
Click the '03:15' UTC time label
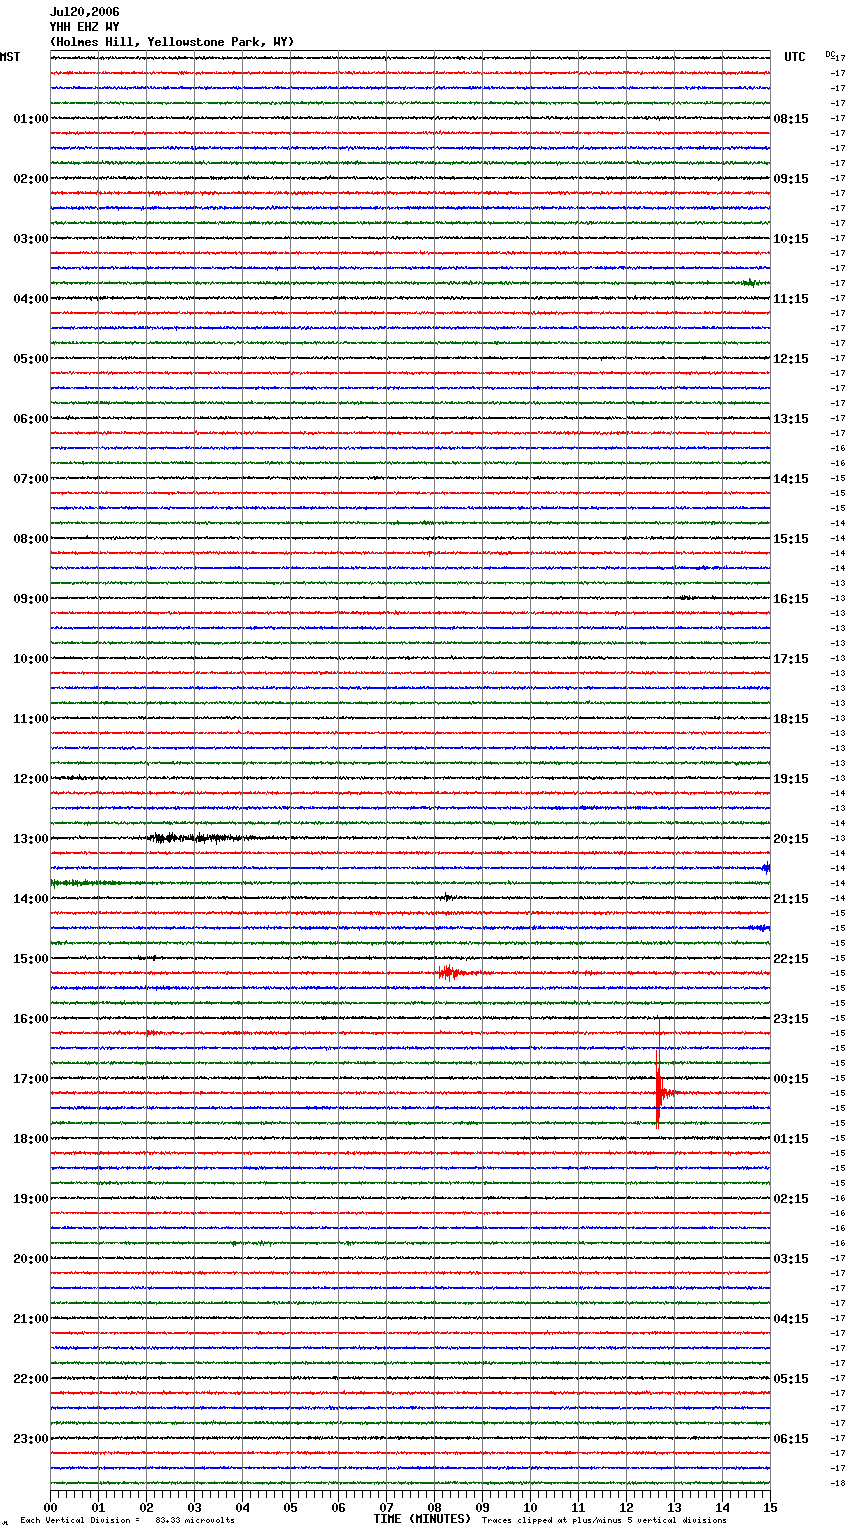[x=791, y=1259]
